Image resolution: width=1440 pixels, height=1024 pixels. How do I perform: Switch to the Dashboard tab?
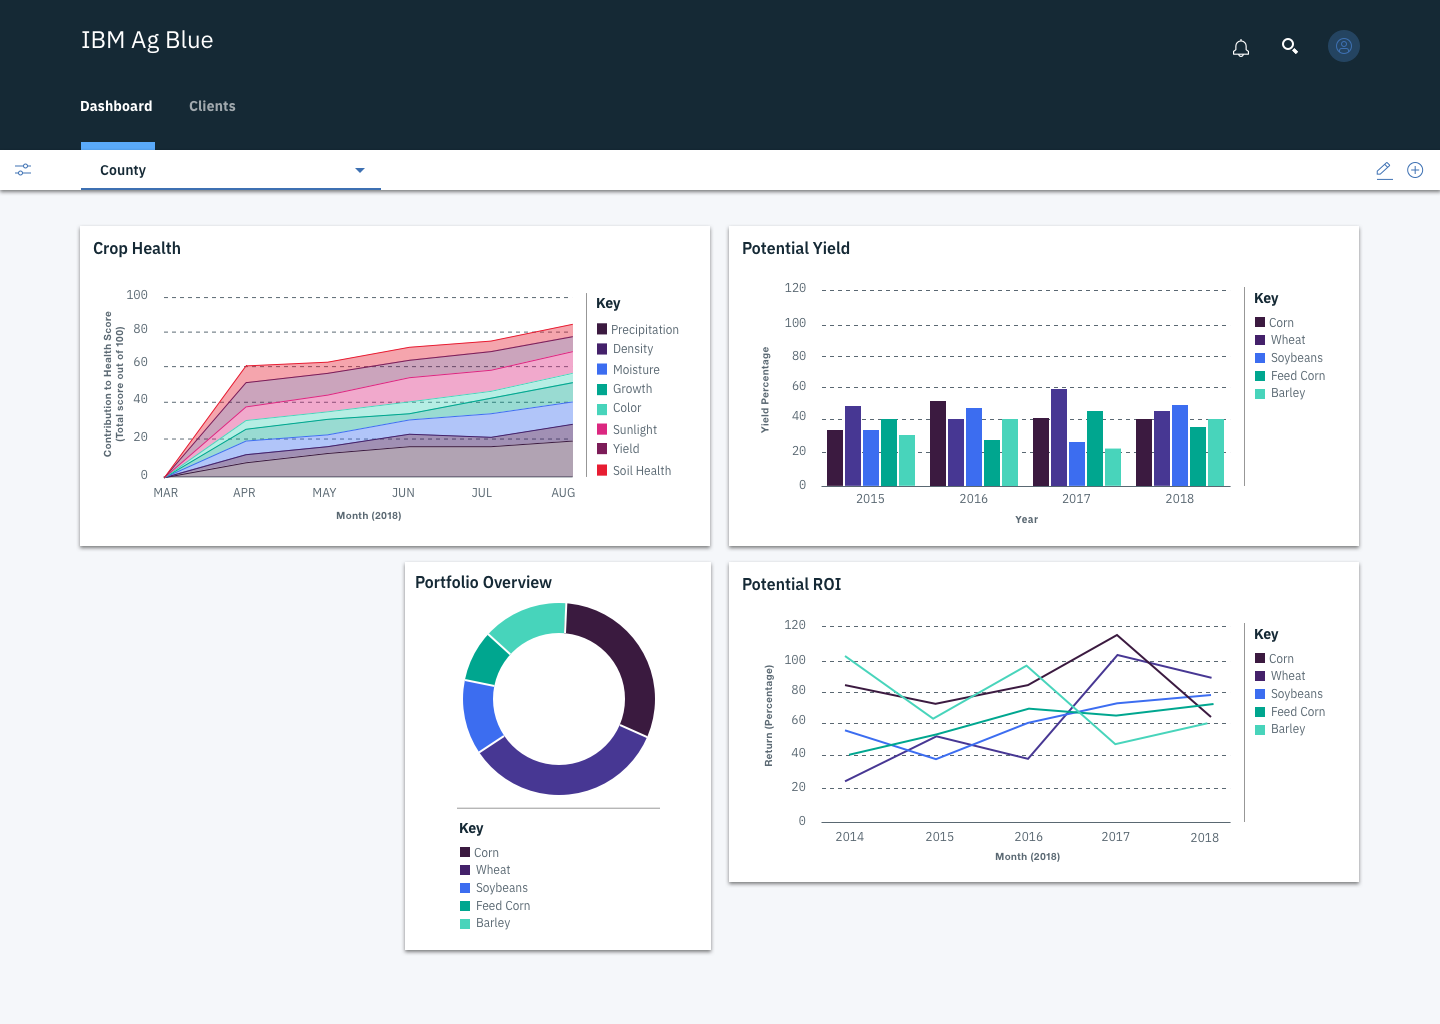click(x=116, y=106)
